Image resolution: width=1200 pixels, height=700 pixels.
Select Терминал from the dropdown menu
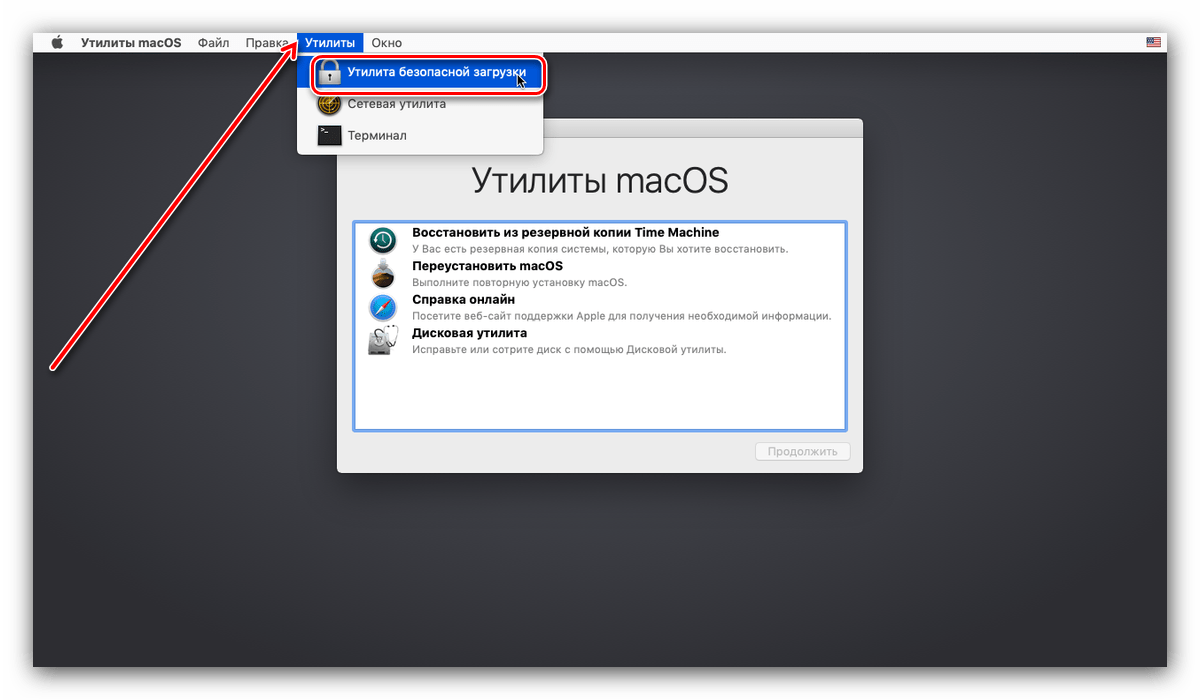tap(377, 135)
